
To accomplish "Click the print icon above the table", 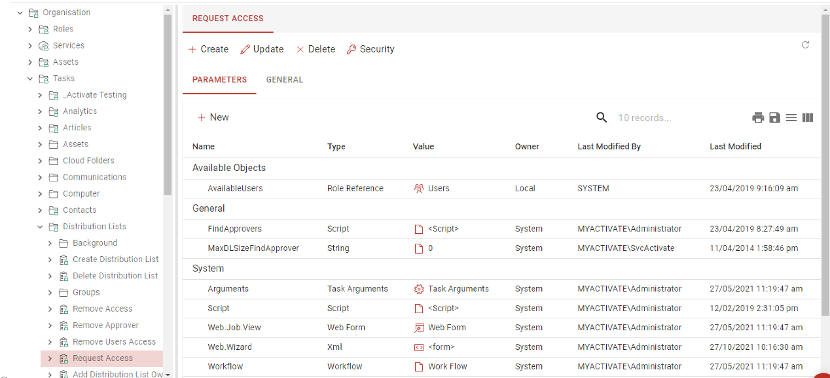I will click(758, 118).
